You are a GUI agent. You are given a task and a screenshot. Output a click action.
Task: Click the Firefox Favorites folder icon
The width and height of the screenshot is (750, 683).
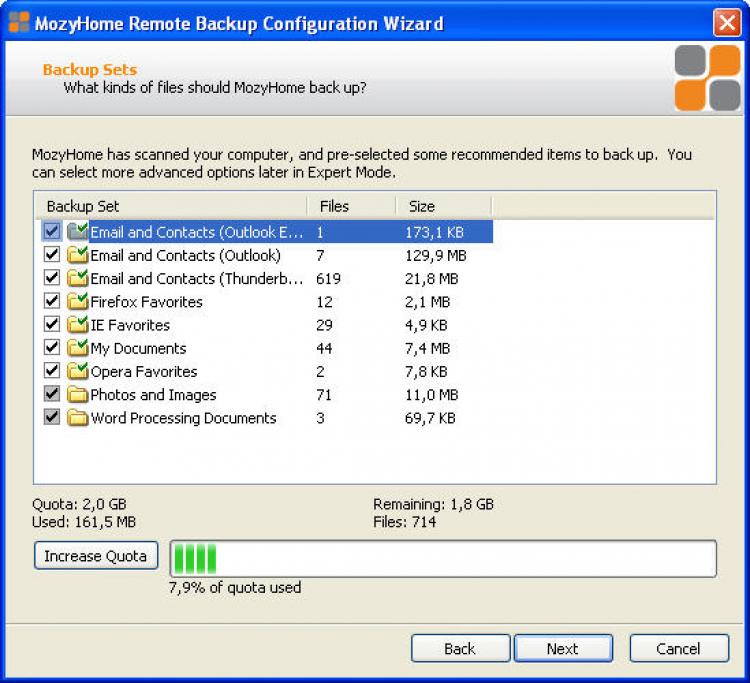pos(78,302)
